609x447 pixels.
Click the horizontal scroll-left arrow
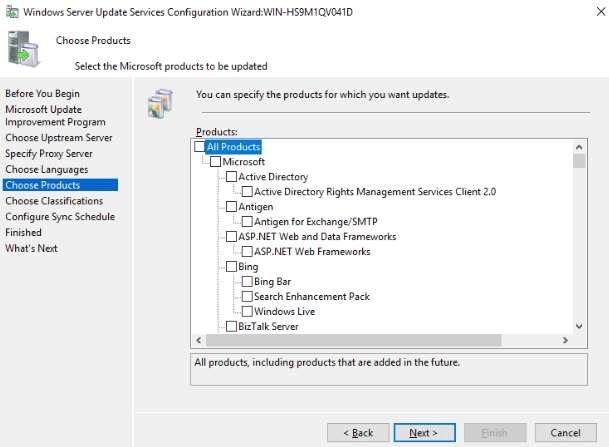click(x=198, y=340)
